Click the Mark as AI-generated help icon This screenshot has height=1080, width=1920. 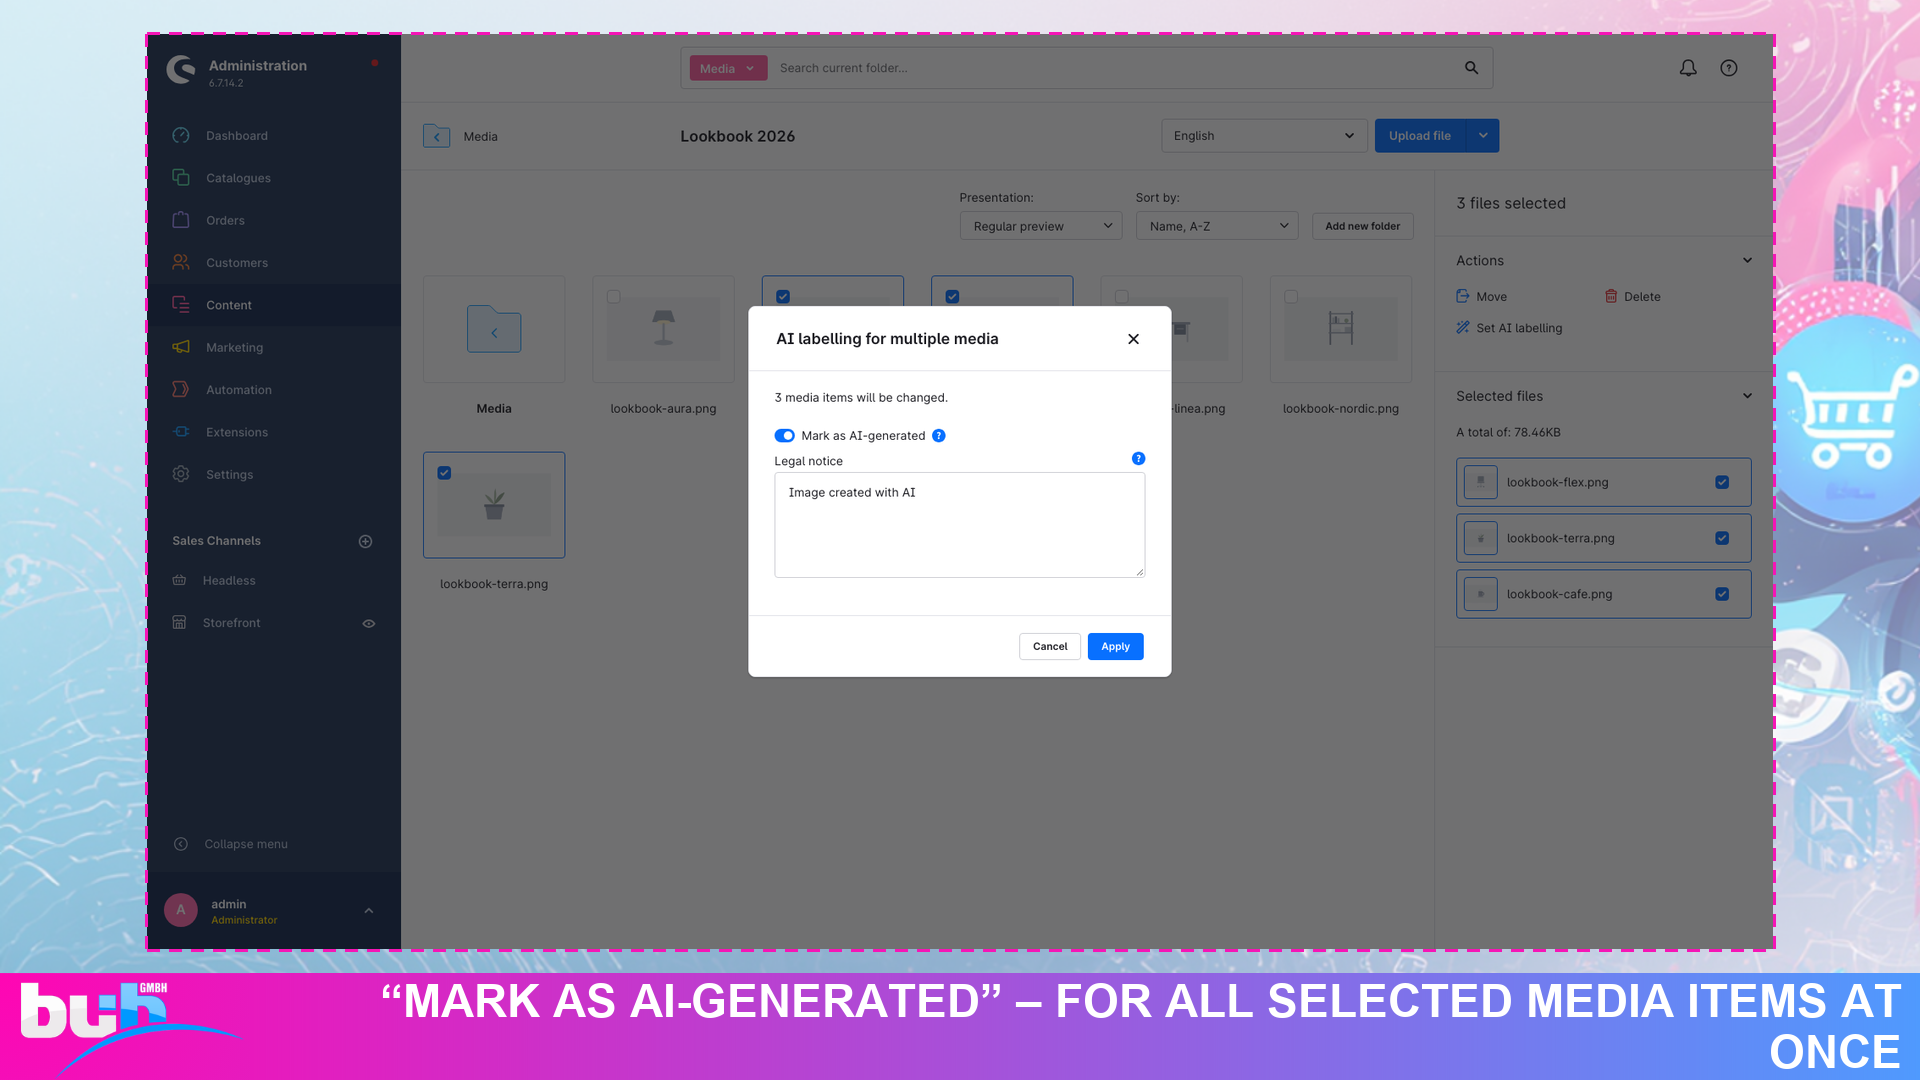[x=939, y=436]
